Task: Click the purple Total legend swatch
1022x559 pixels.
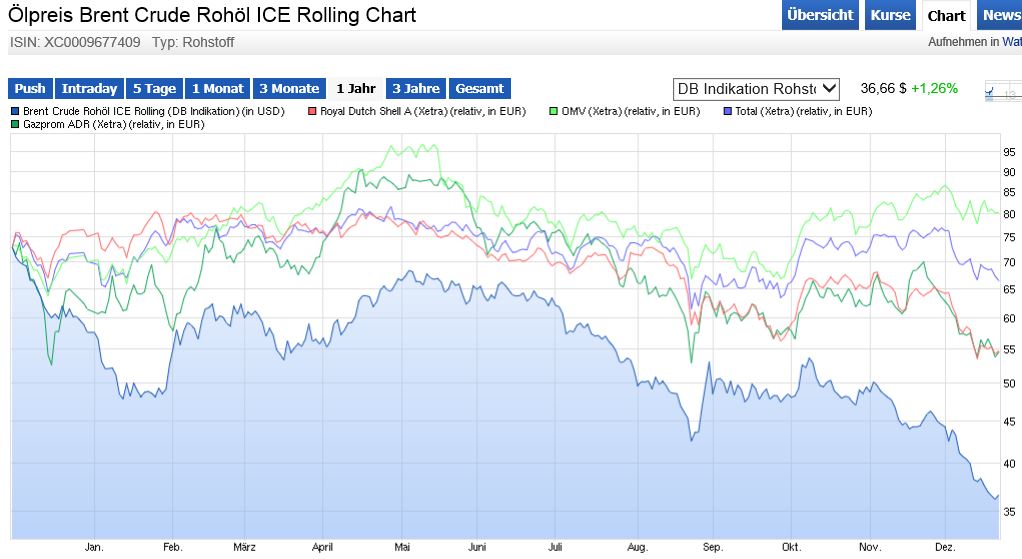Action: coord(727,111)
